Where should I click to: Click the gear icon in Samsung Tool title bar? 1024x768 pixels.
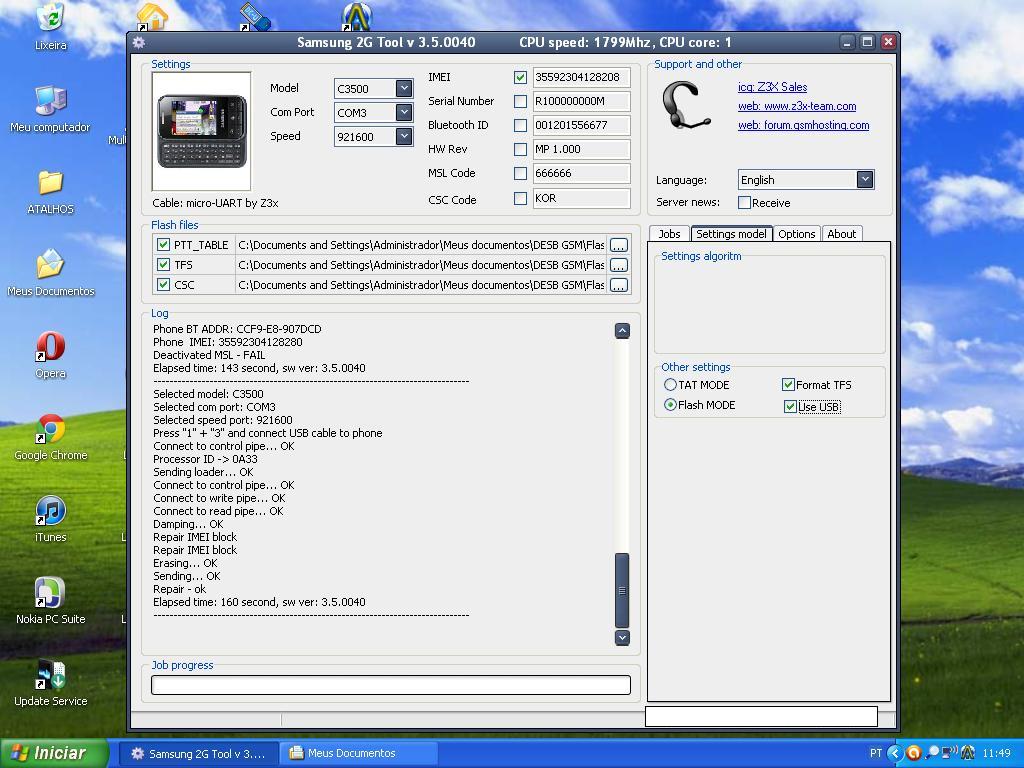[138, 42]
